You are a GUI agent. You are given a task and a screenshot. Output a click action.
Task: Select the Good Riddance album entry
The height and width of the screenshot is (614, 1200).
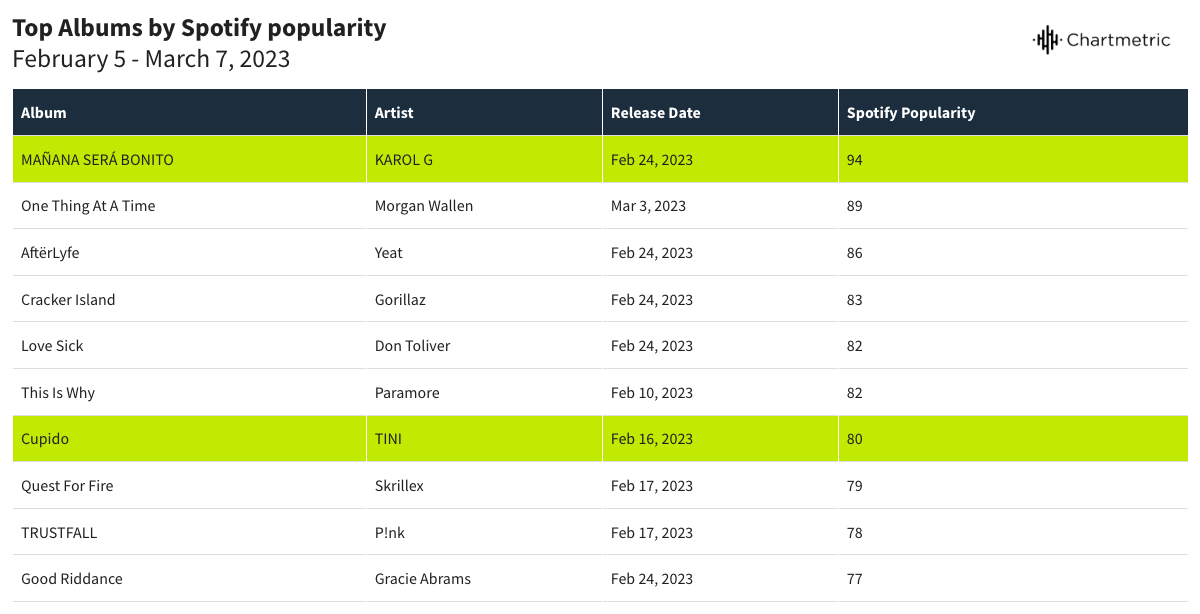[x=72, y=579]
